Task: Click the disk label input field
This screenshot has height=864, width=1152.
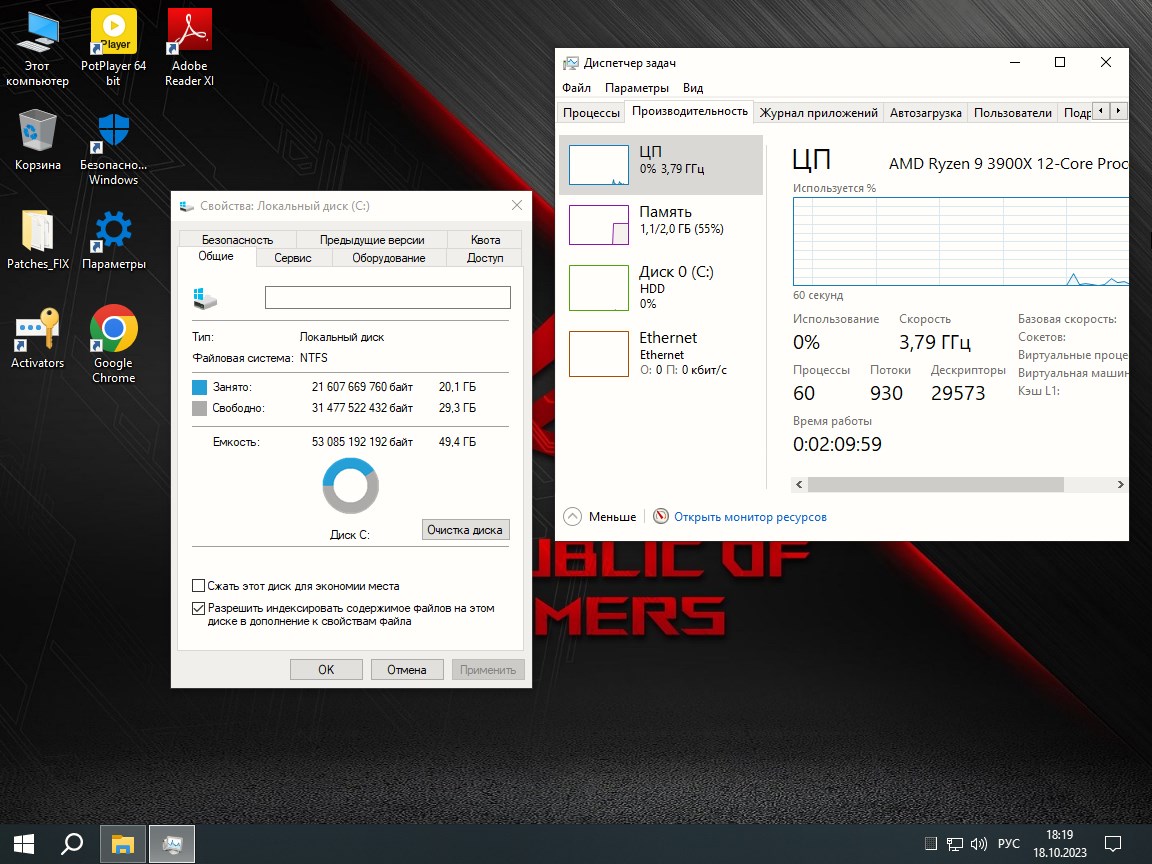Action: pyautogui.click(x=387, y=296)
